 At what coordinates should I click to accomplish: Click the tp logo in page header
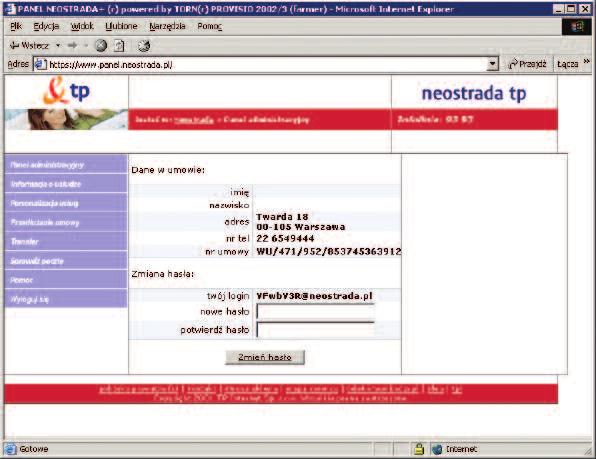tap(67, 91)
